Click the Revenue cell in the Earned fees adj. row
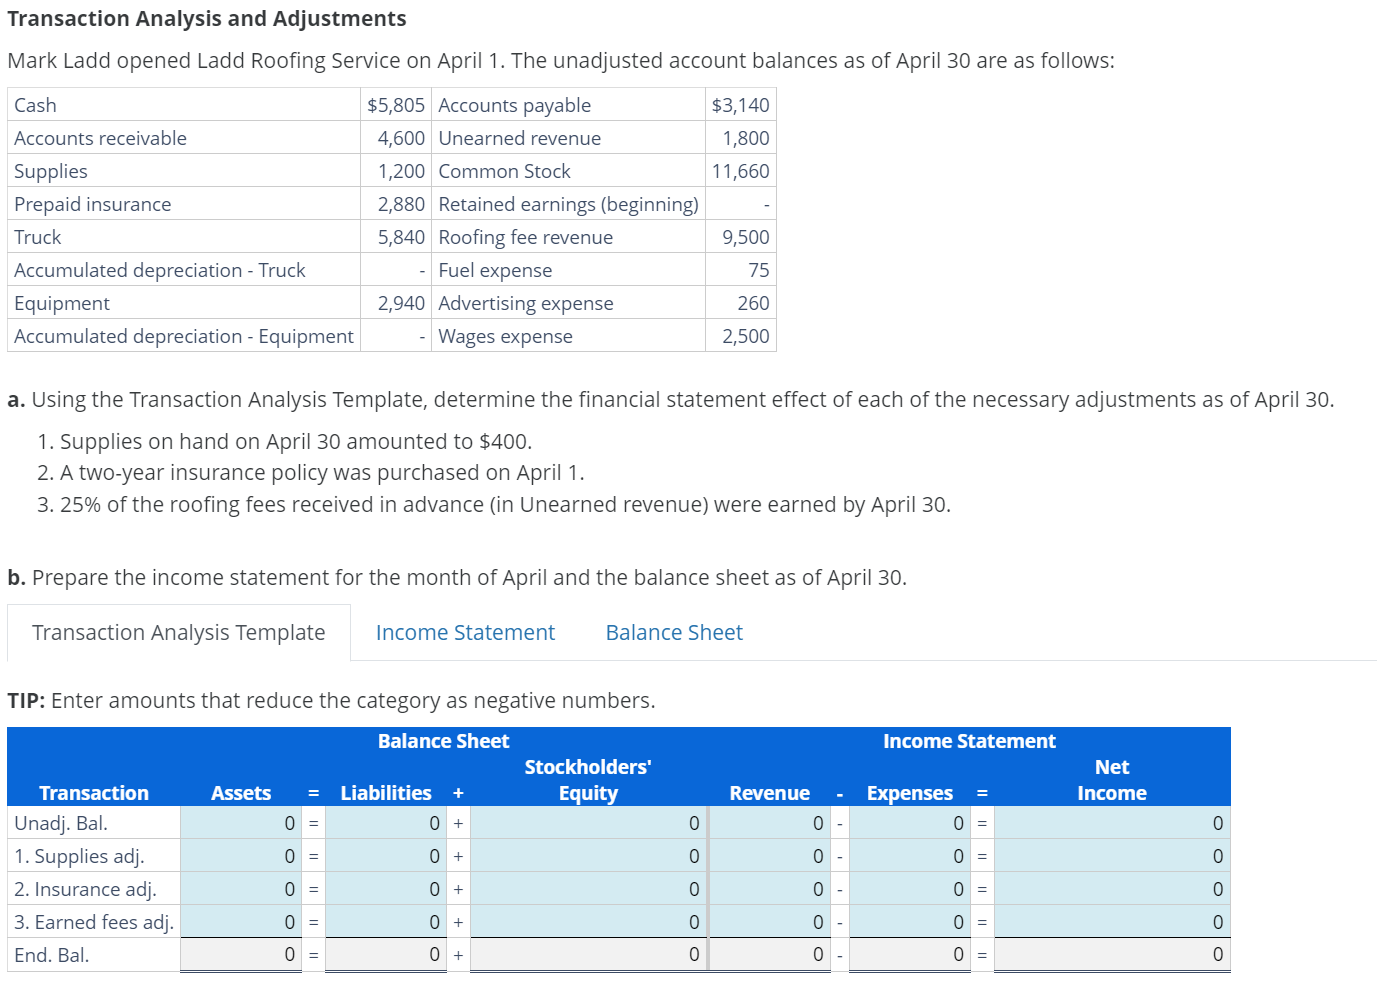Viewport: 1377px width, 991px height. click(x=768, y=921)
